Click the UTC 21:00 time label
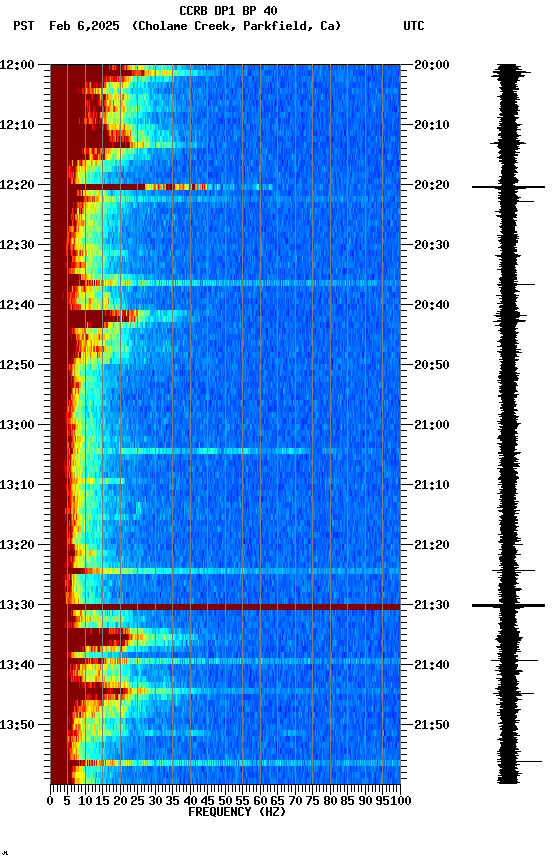The width and height of the screenshot is (552, 864). pos(432,425)
